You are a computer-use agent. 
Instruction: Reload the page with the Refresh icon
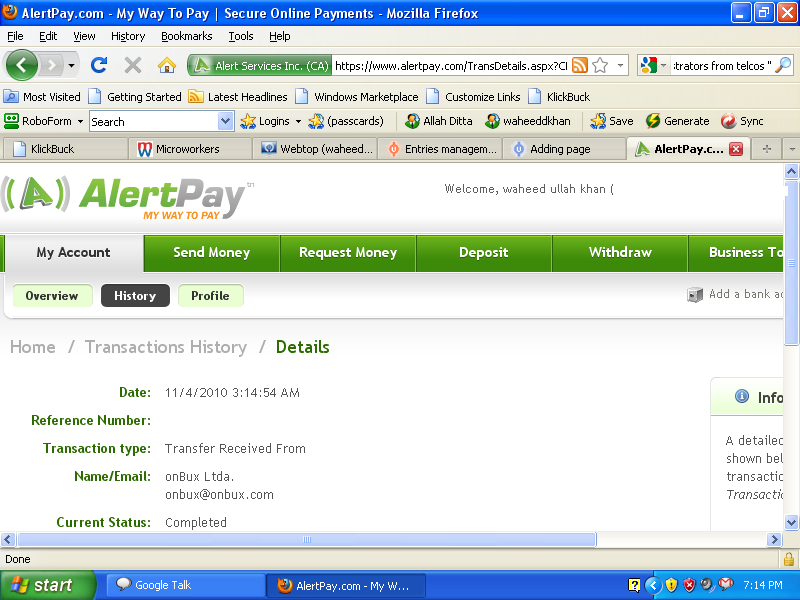tap(99, 65)
